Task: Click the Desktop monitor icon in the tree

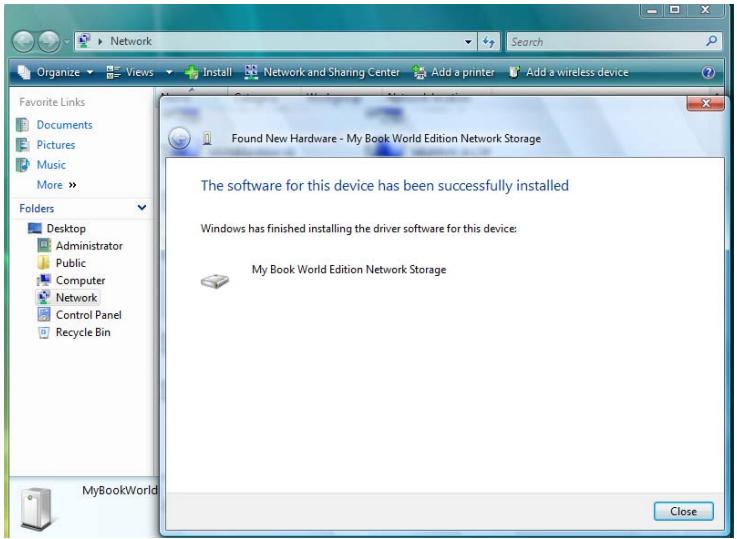Action: 35,228
